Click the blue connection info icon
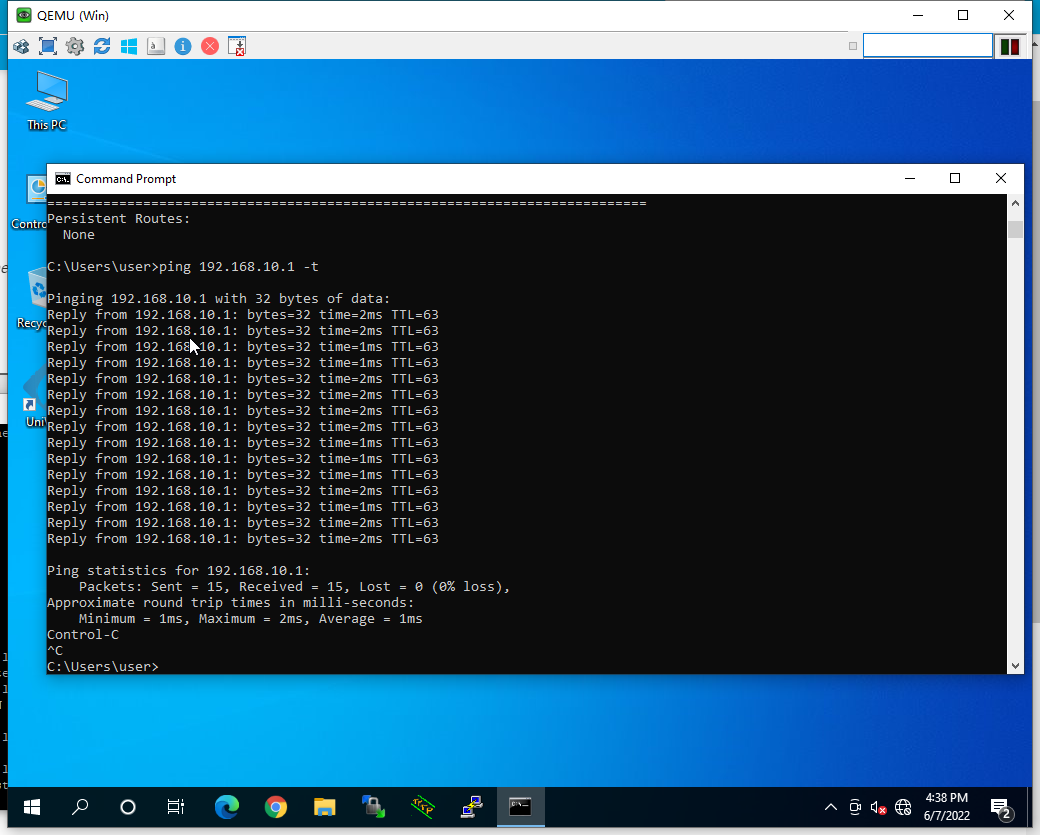The width and height of the screenshot is (1040, 835). [183, 46]
